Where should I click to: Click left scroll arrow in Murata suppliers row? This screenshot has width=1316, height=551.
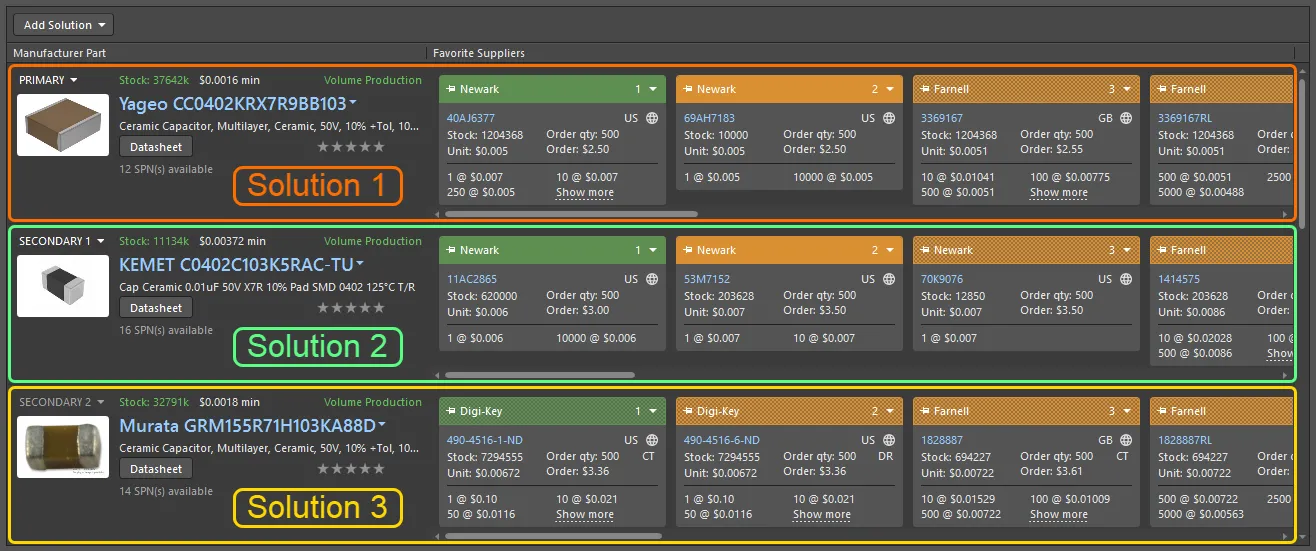pos(436,536)
